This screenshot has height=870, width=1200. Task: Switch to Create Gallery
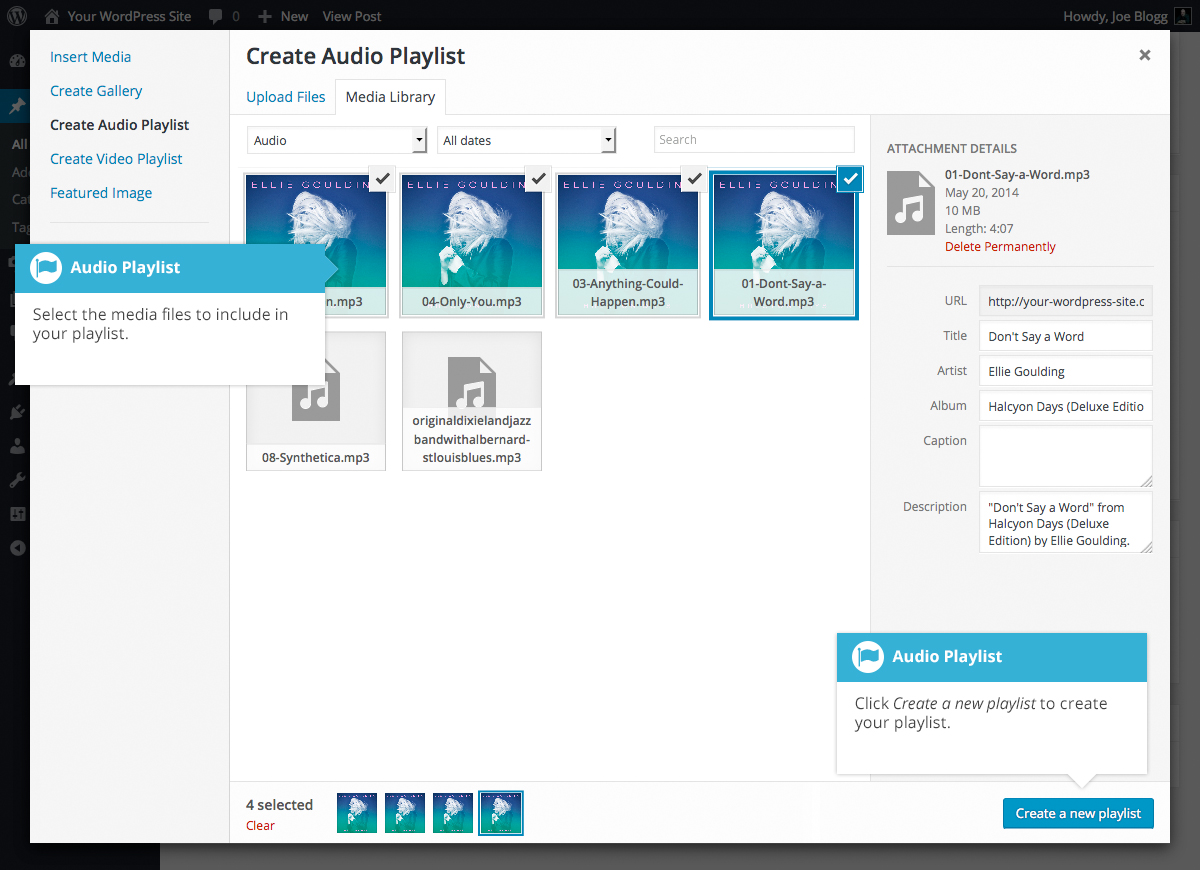(96, 91)
